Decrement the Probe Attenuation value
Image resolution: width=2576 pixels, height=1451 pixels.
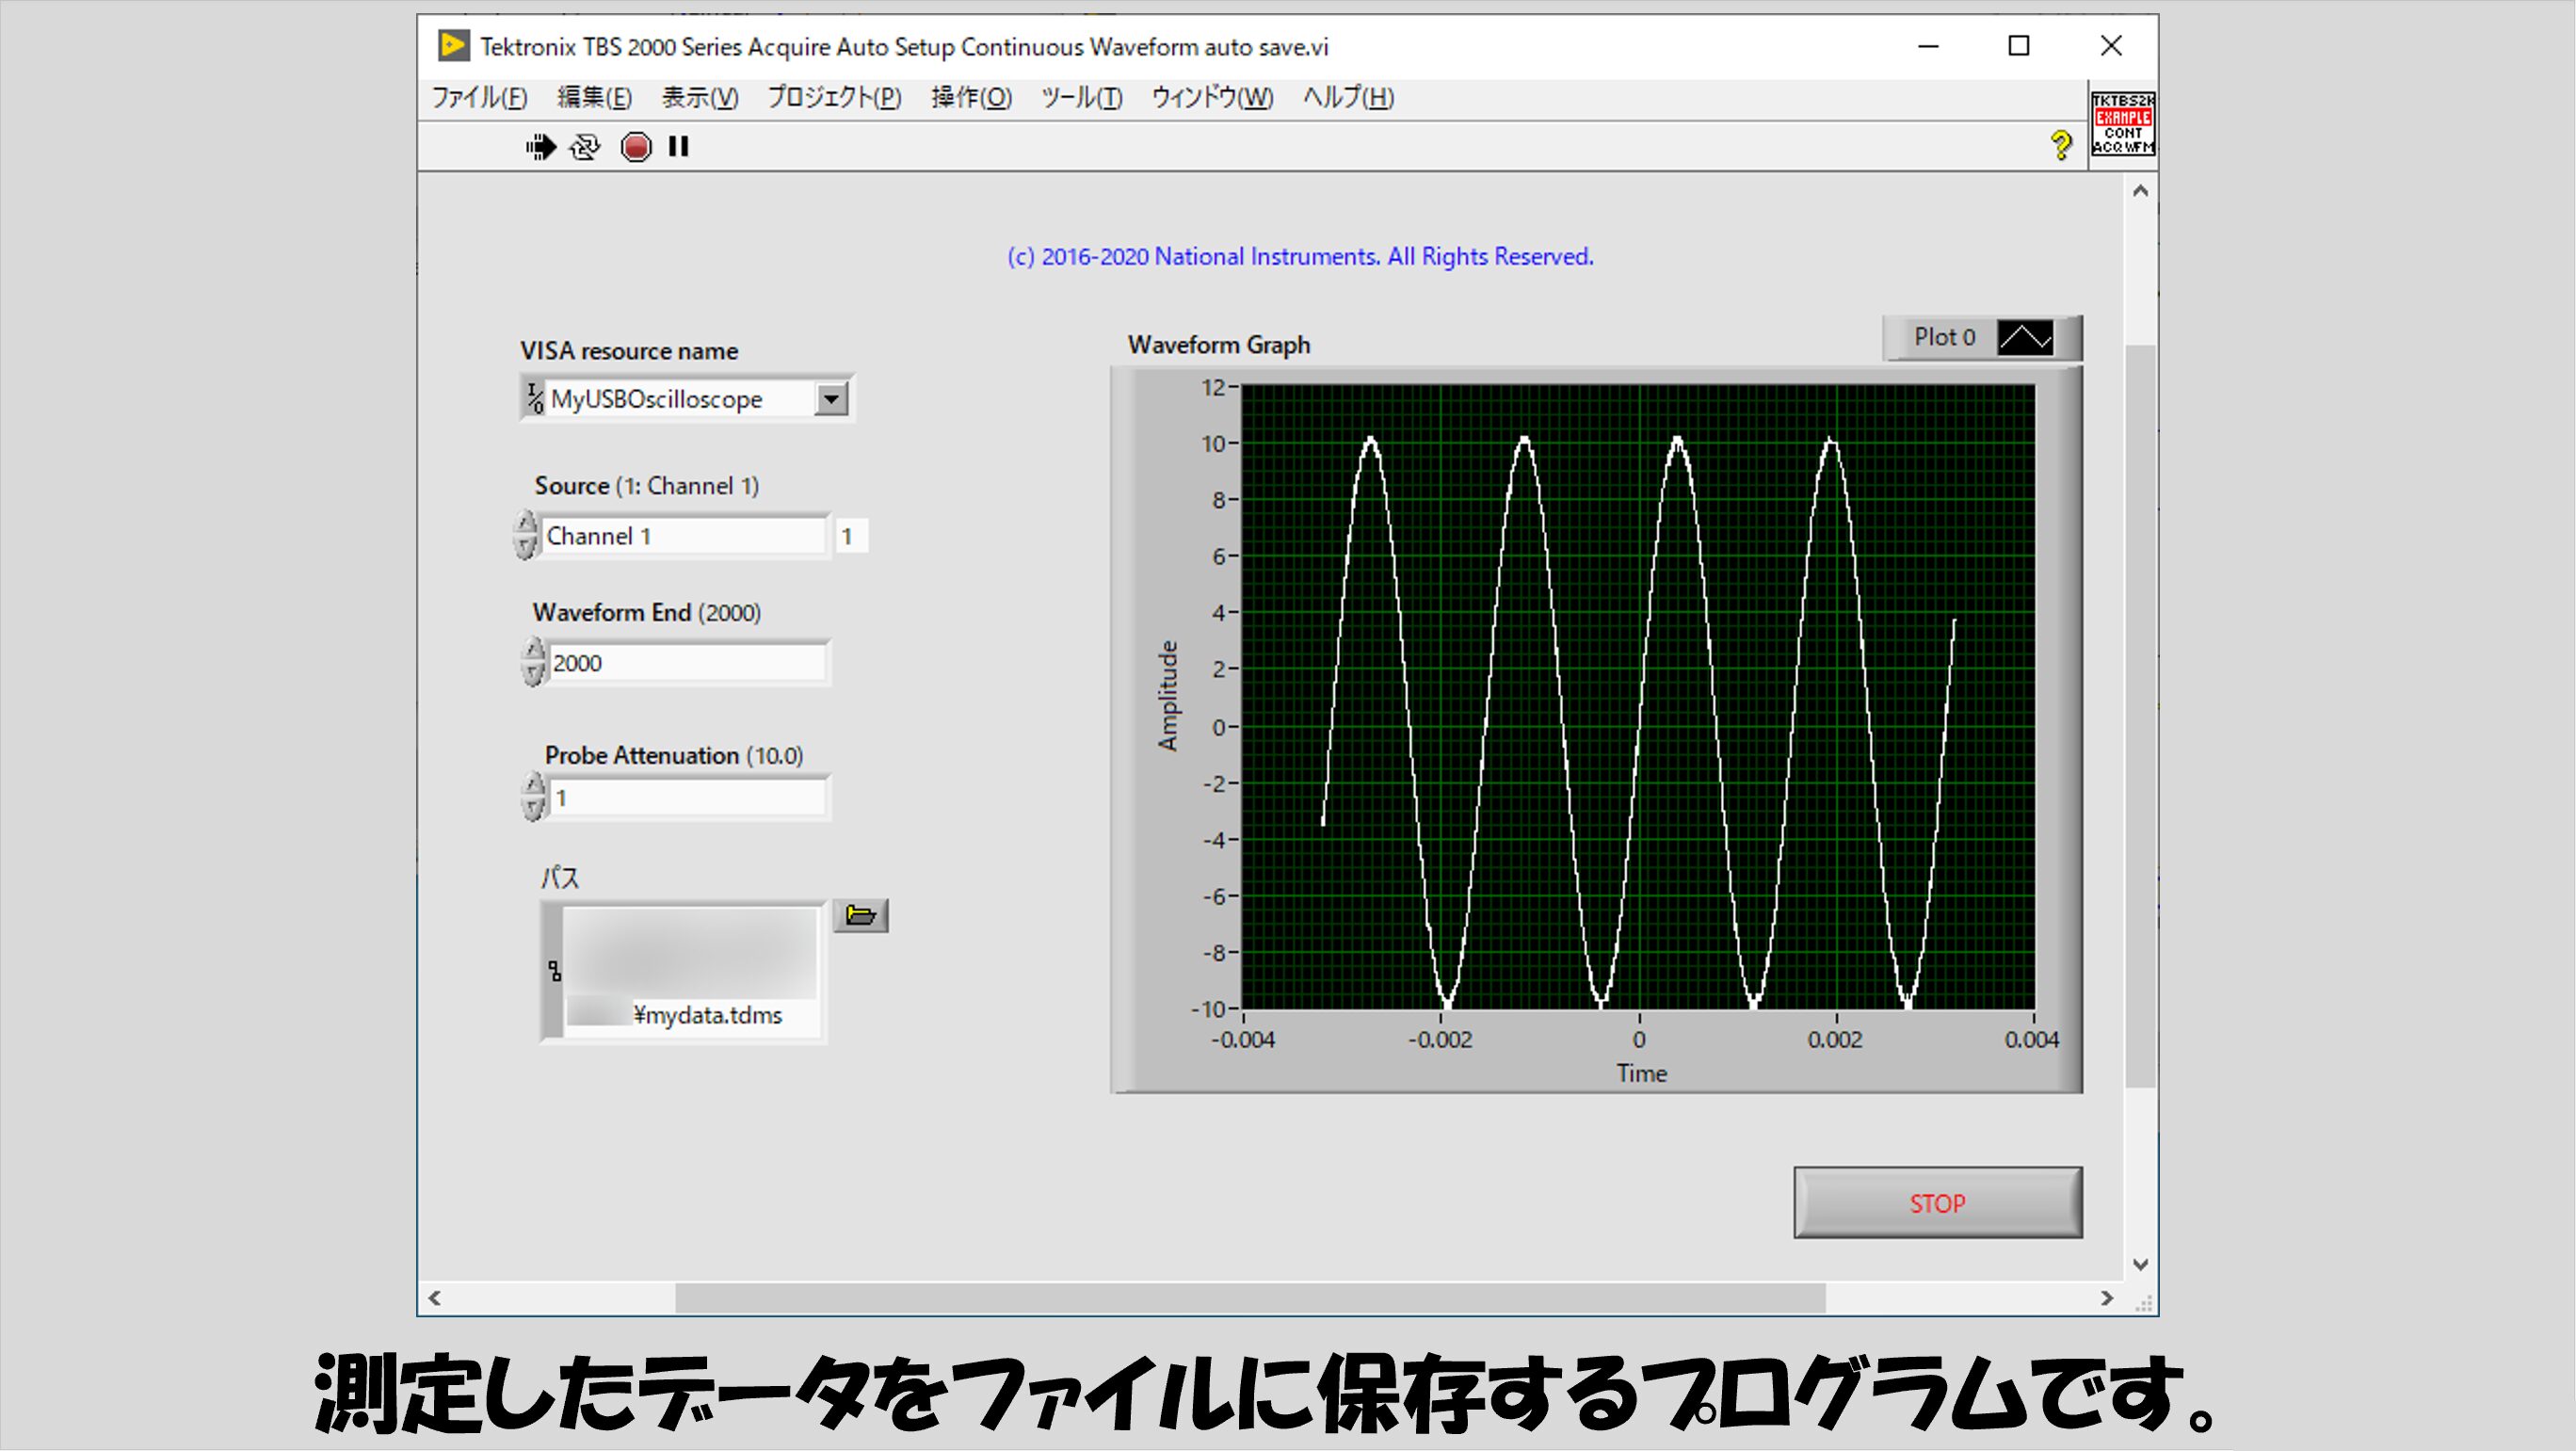pos(535,809)
